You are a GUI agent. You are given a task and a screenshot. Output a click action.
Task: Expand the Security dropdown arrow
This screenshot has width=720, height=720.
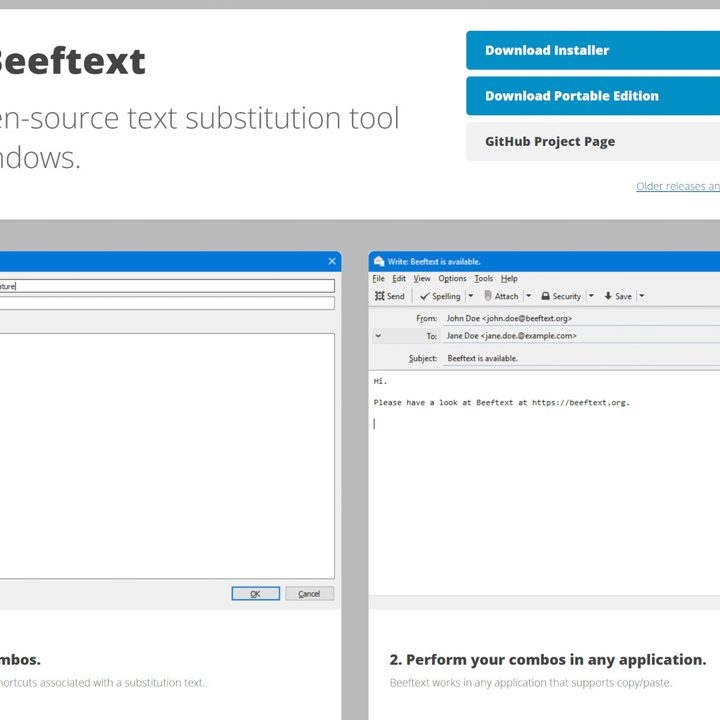coord(591,296)
